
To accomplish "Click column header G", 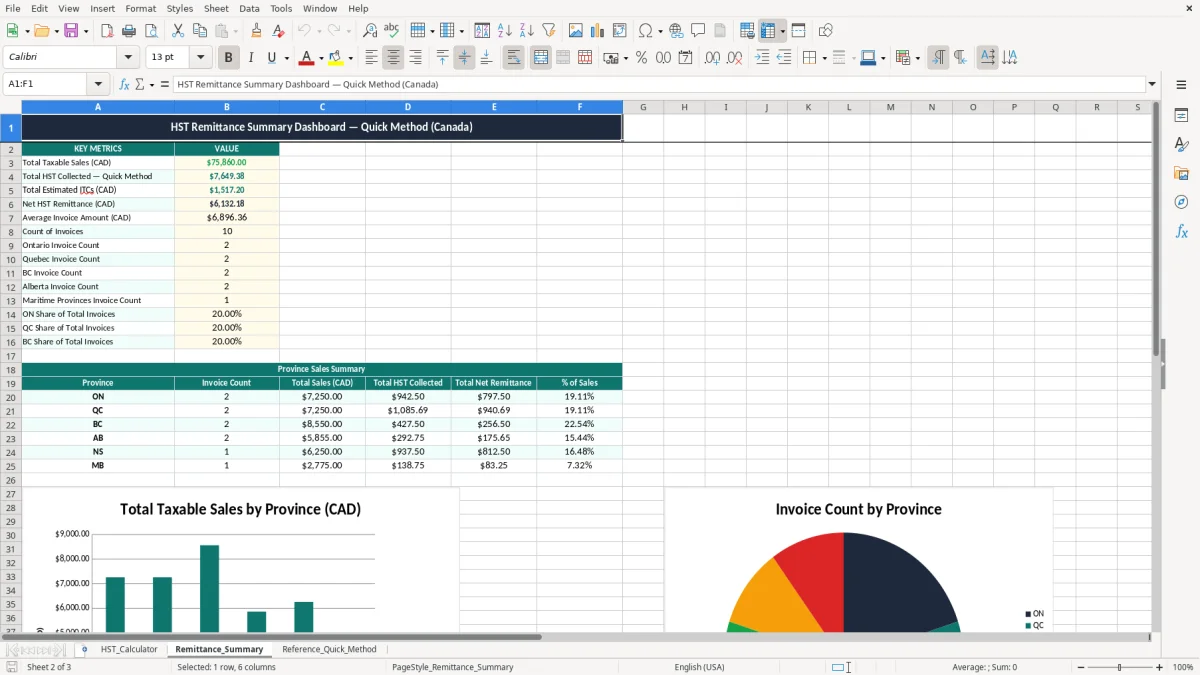I will [643, 107].
